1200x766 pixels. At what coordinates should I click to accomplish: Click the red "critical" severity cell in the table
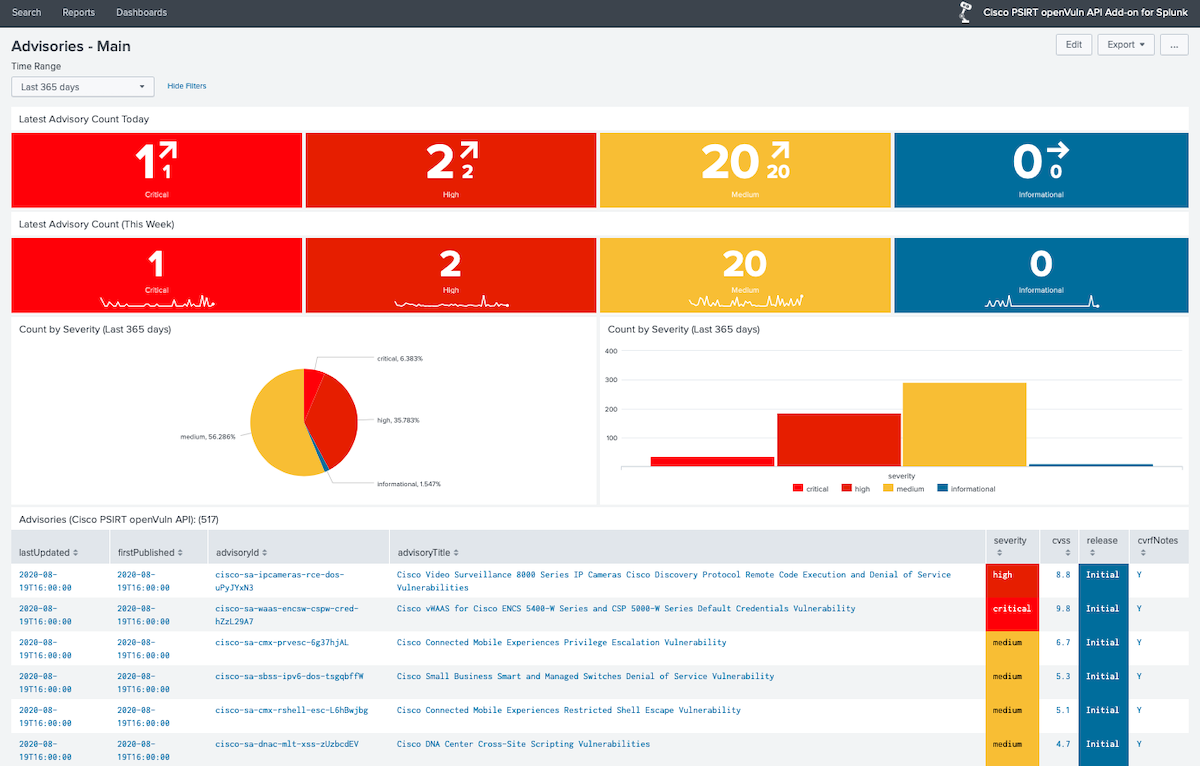tap(1012, 615)
